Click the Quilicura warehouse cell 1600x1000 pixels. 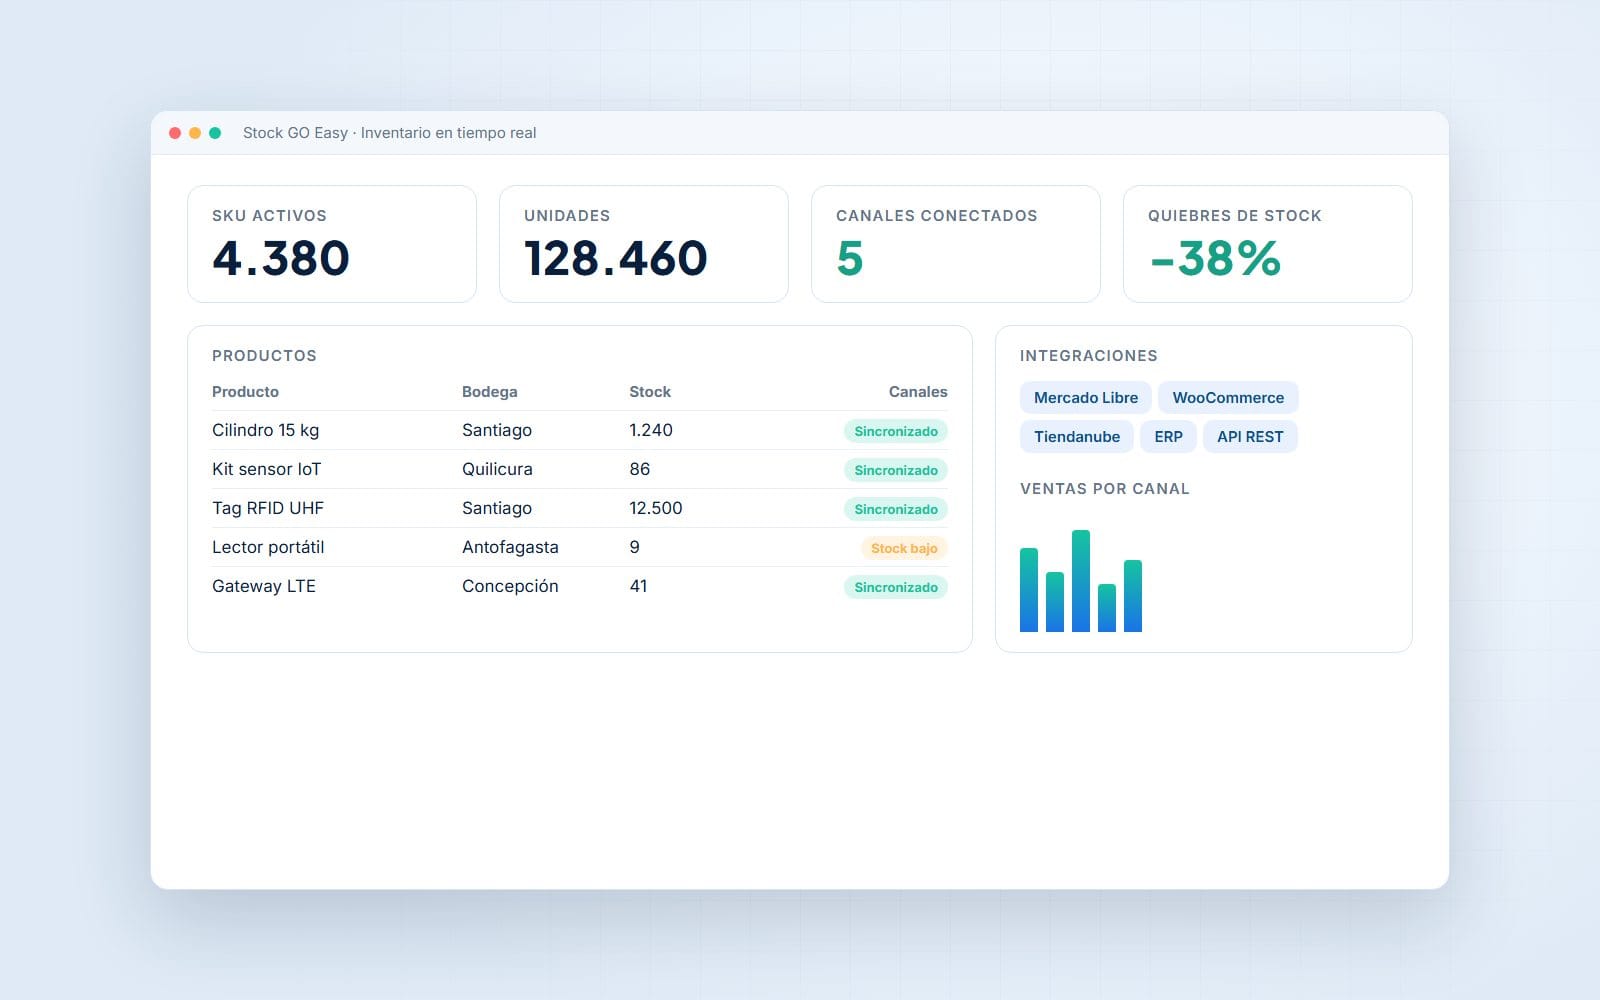point(497,469)
